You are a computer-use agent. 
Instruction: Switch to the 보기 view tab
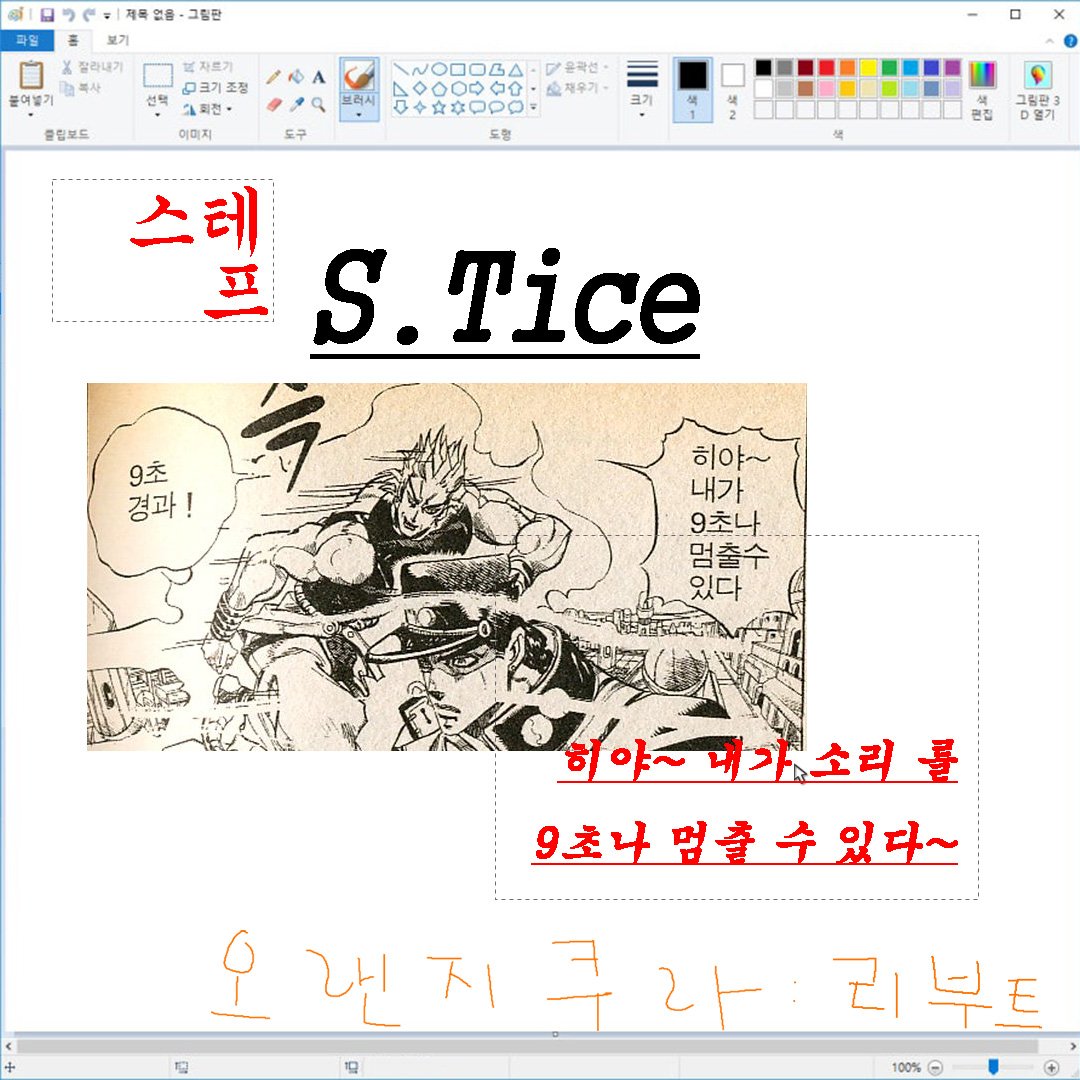118,41
